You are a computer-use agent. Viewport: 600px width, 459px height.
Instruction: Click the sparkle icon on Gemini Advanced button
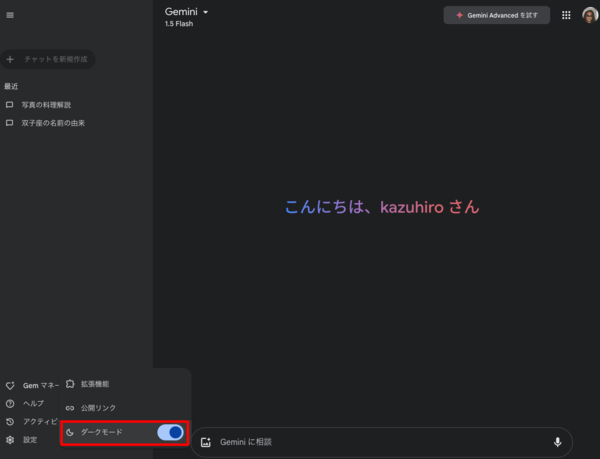pyautogui.click(x=460, y=15)
